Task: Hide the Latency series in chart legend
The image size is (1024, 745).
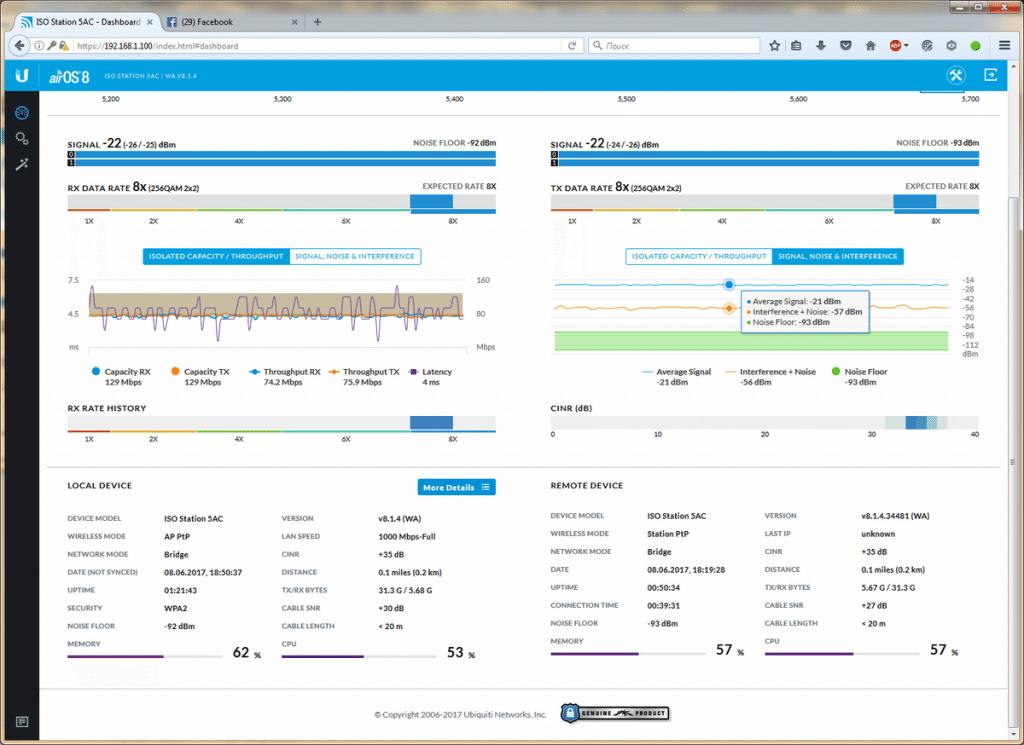Action: coord(414,372)
